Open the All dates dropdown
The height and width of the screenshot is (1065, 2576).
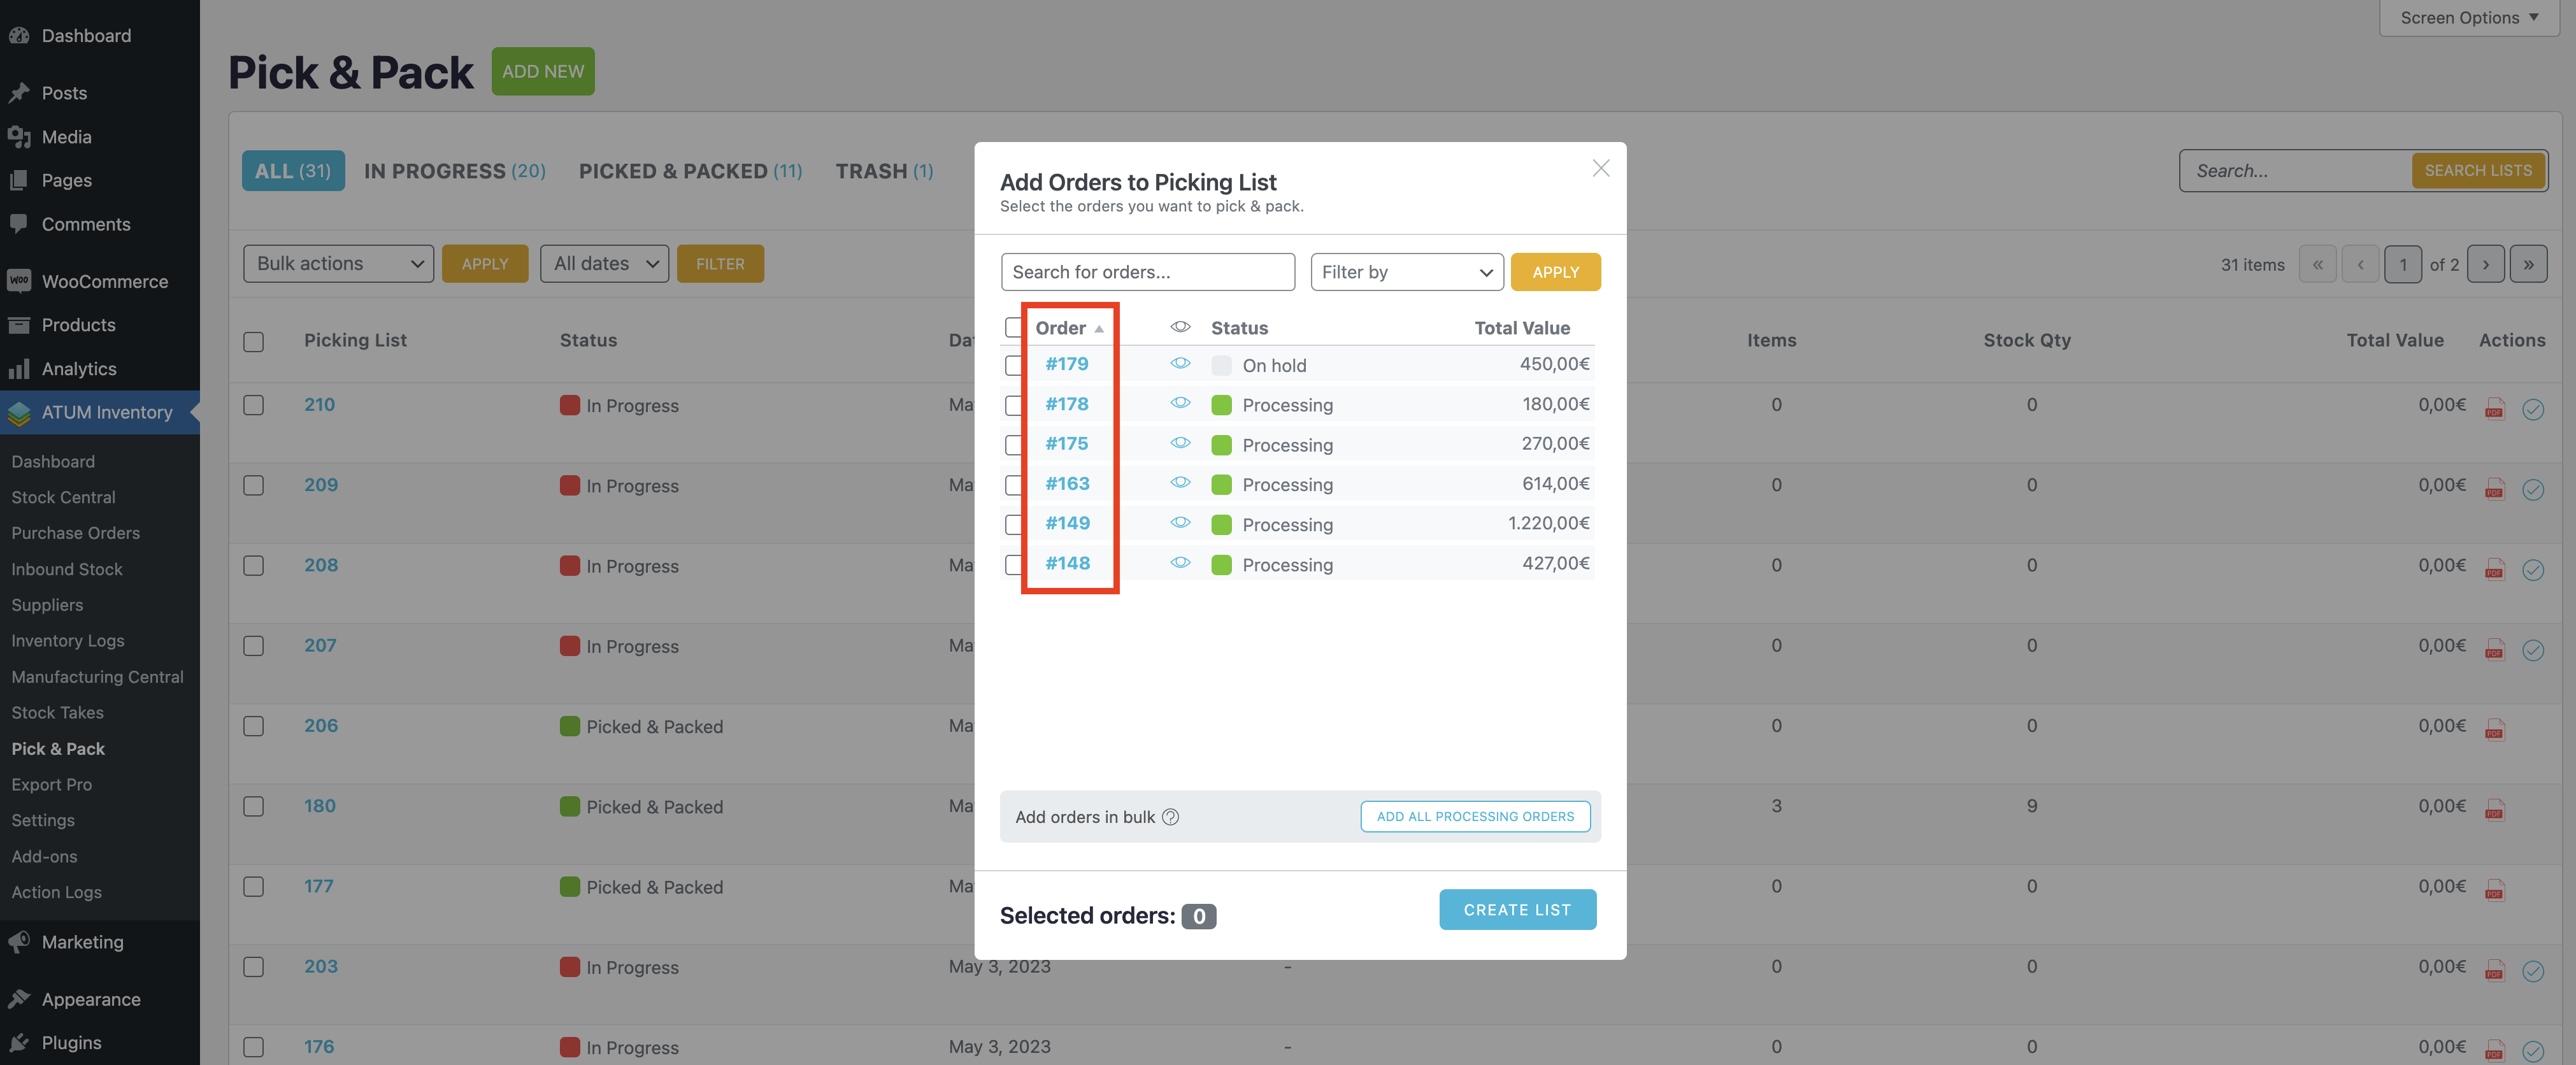point(604,264)
